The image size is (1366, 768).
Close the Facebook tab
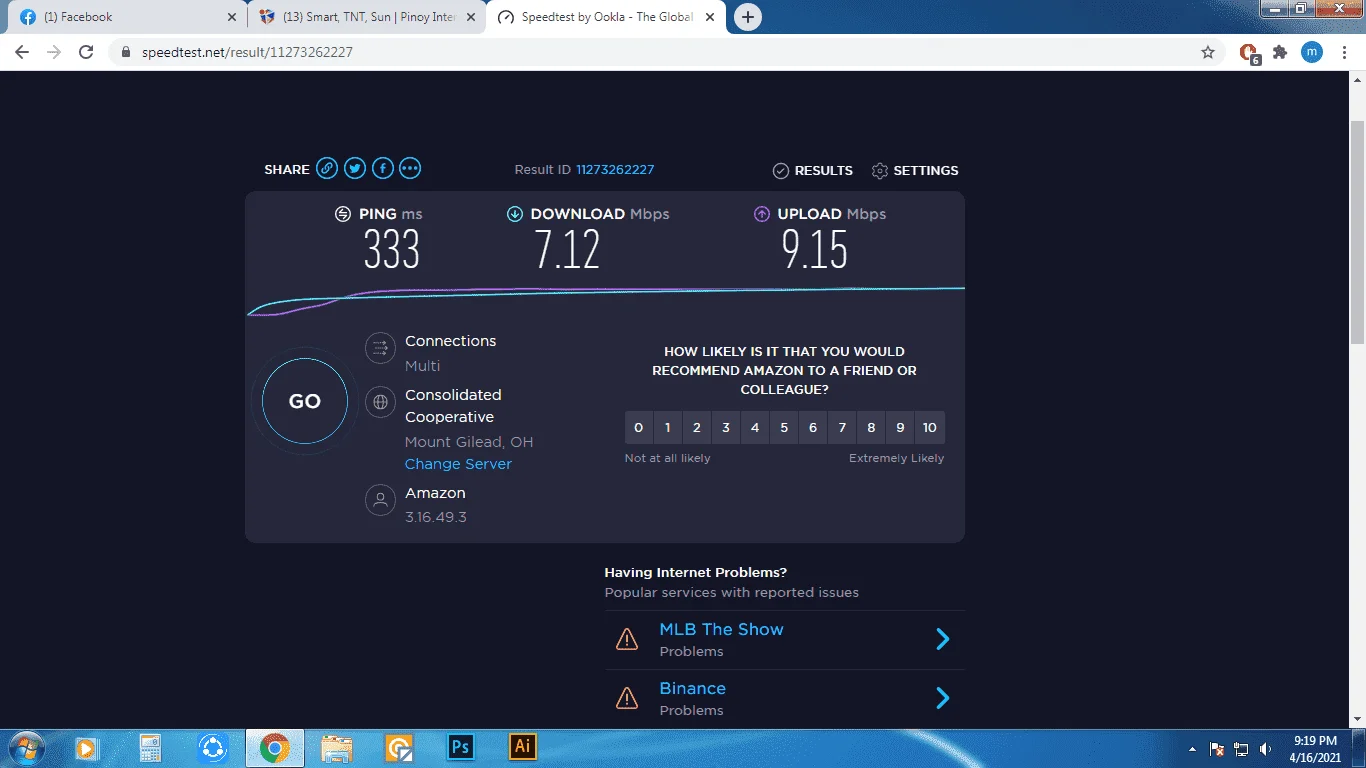pyautogui.click(x=231, y=17)
